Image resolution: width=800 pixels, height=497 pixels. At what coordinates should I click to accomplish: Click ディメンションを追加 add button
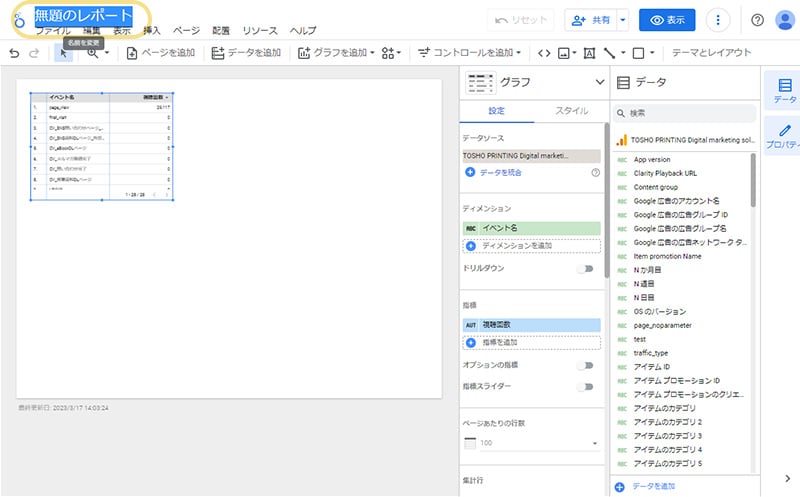[531, 246]
